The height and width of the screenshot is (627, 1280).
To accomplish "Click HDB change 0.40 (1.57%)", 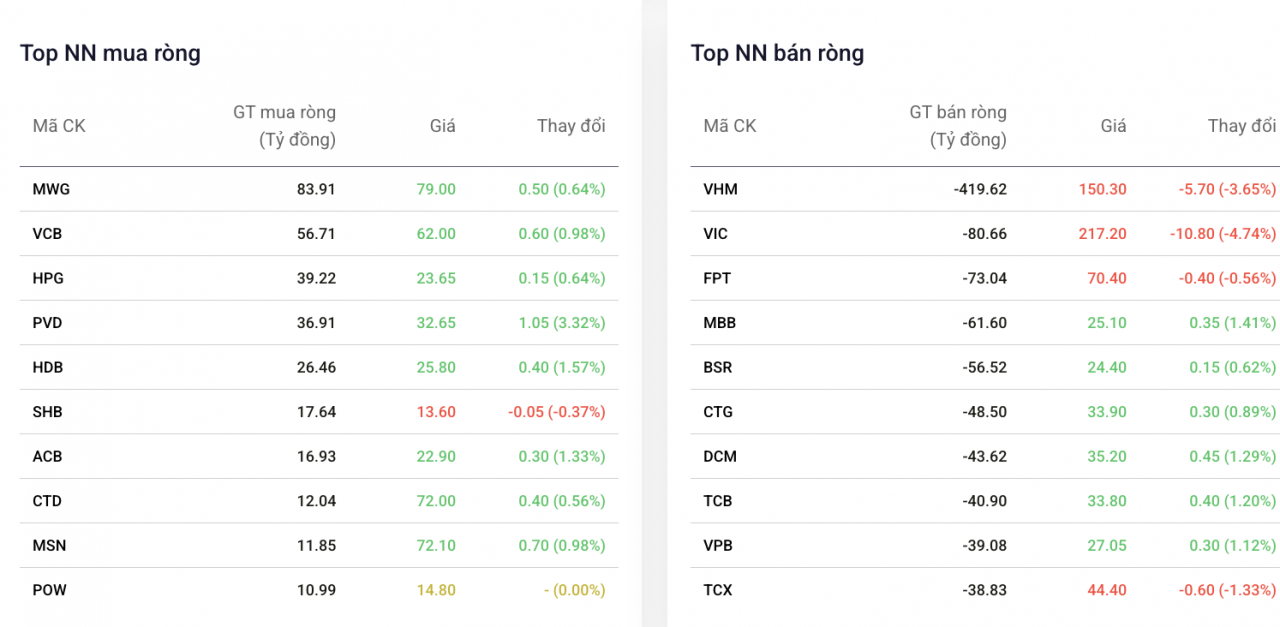I will (x=562, y=367).
